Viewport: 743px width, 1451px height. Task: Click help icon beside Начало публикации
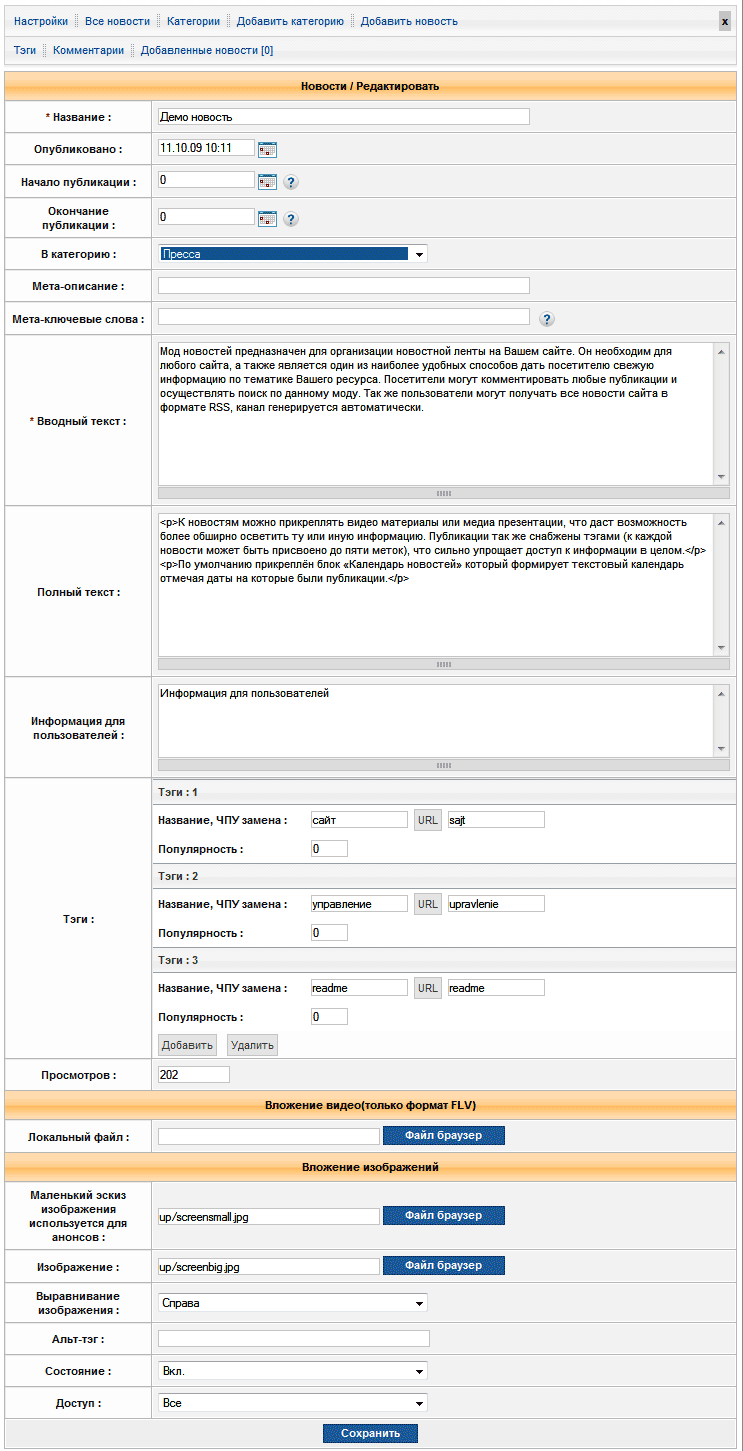click(x=291, y=182)
